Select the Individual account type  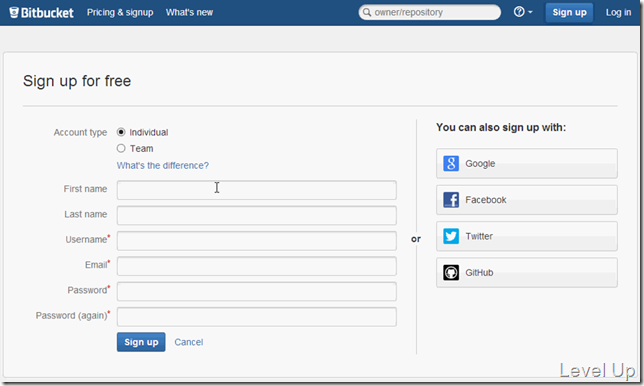[121, 132]
